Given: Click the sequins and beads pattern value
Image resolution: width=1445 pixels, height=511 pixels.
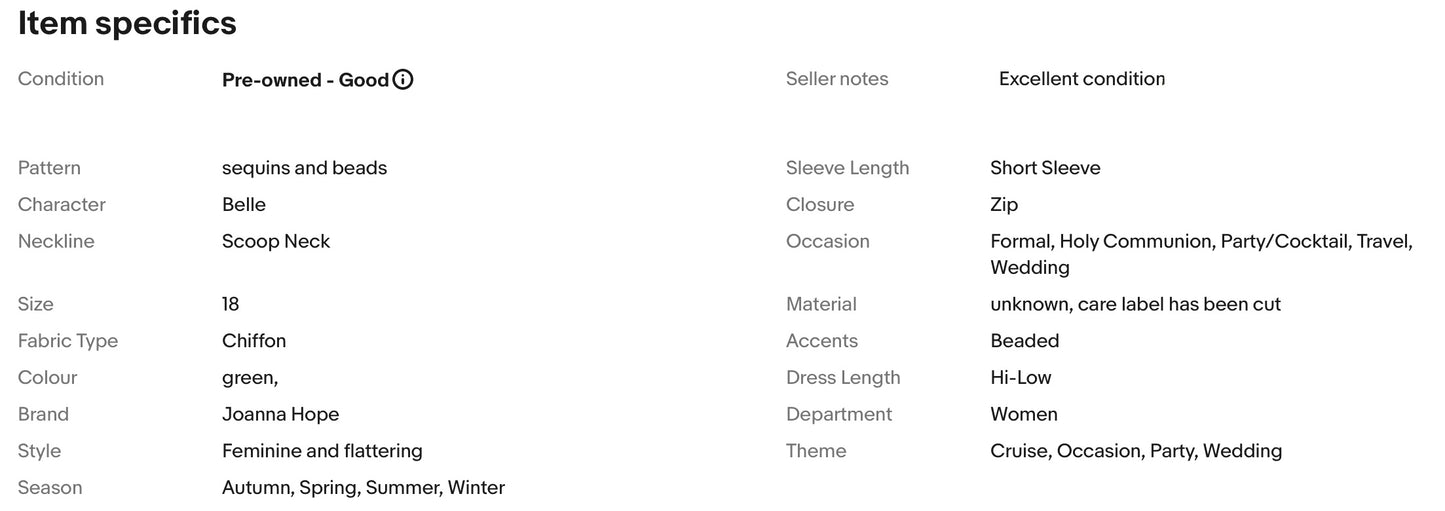Looking at the screenshot, I should [x=304, y=168].
